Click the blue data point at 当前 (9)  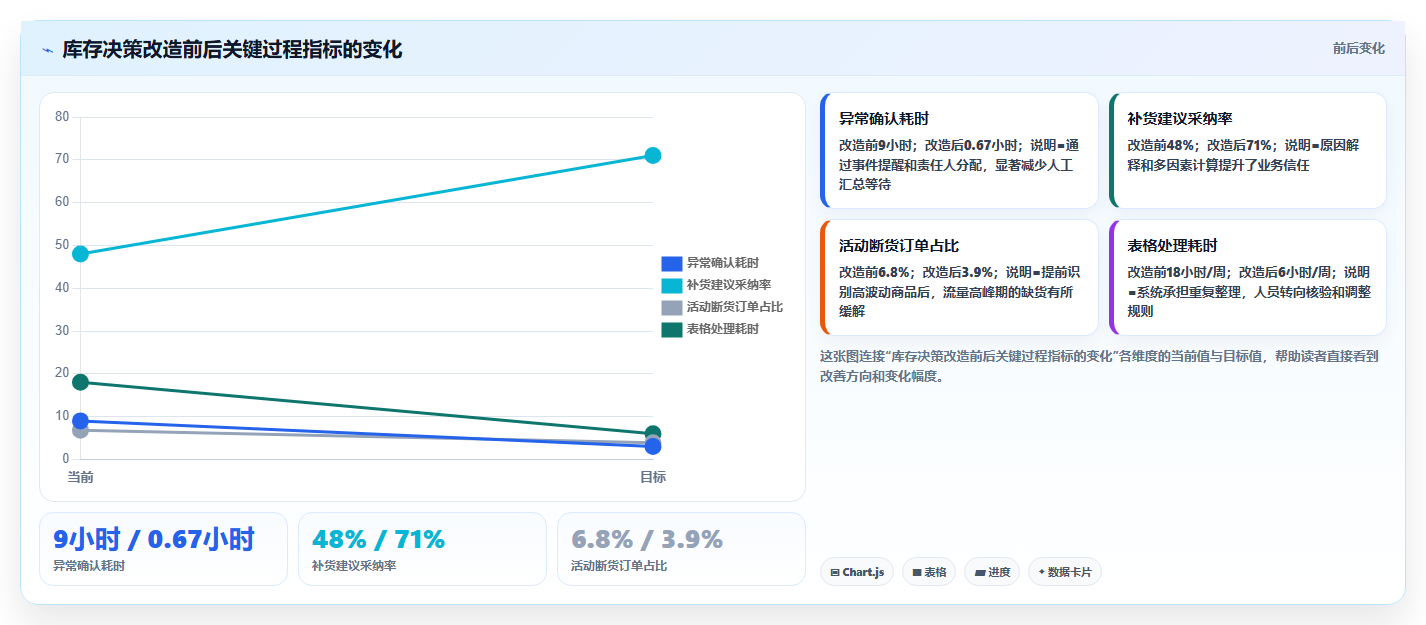tap(81, 421)
